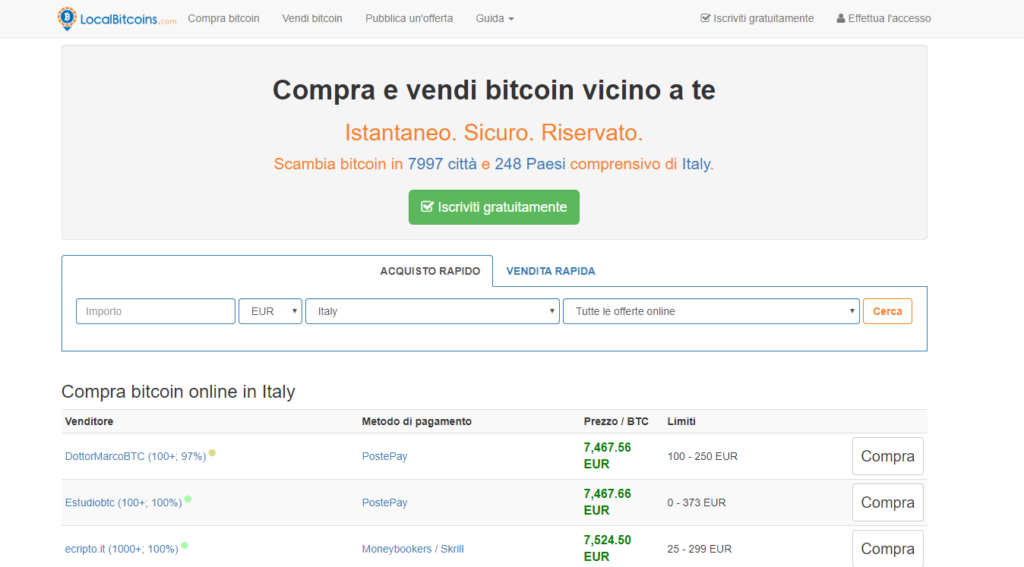This screenshot has width=1024, height=567.
Task: Open the Tutte le offerte online dropdown
Action: tap(711, 311)
